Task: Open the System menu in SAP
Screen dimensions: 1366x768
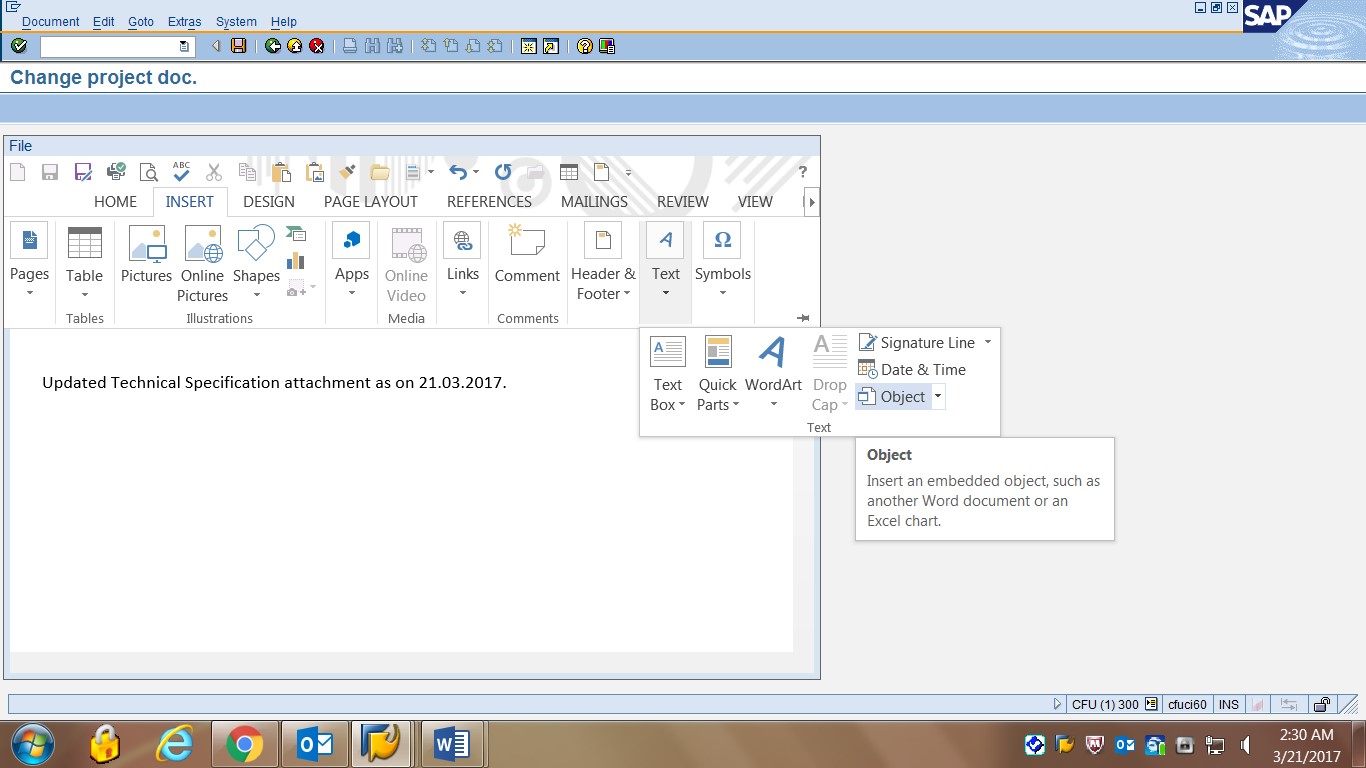Action: coord(236,21)
